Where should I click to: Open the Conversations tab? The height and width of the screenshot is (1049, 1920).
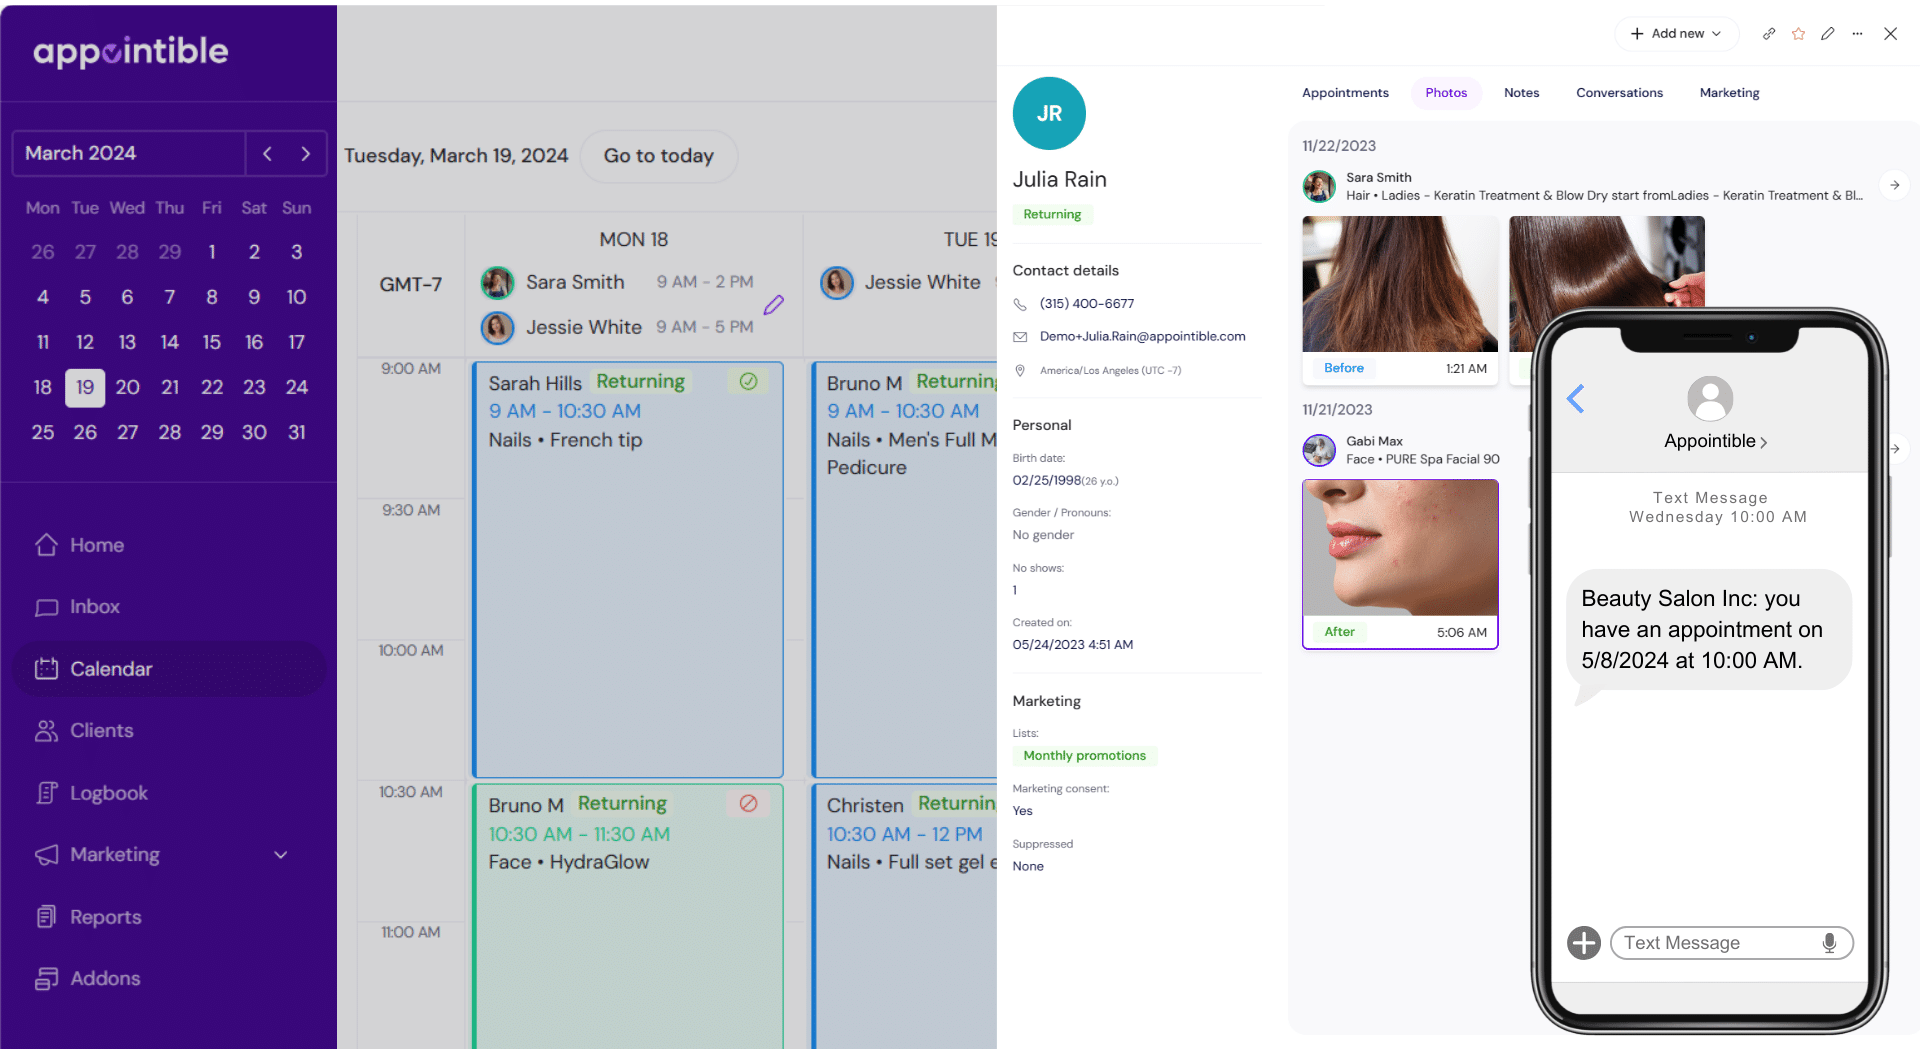click(1619, 93)
